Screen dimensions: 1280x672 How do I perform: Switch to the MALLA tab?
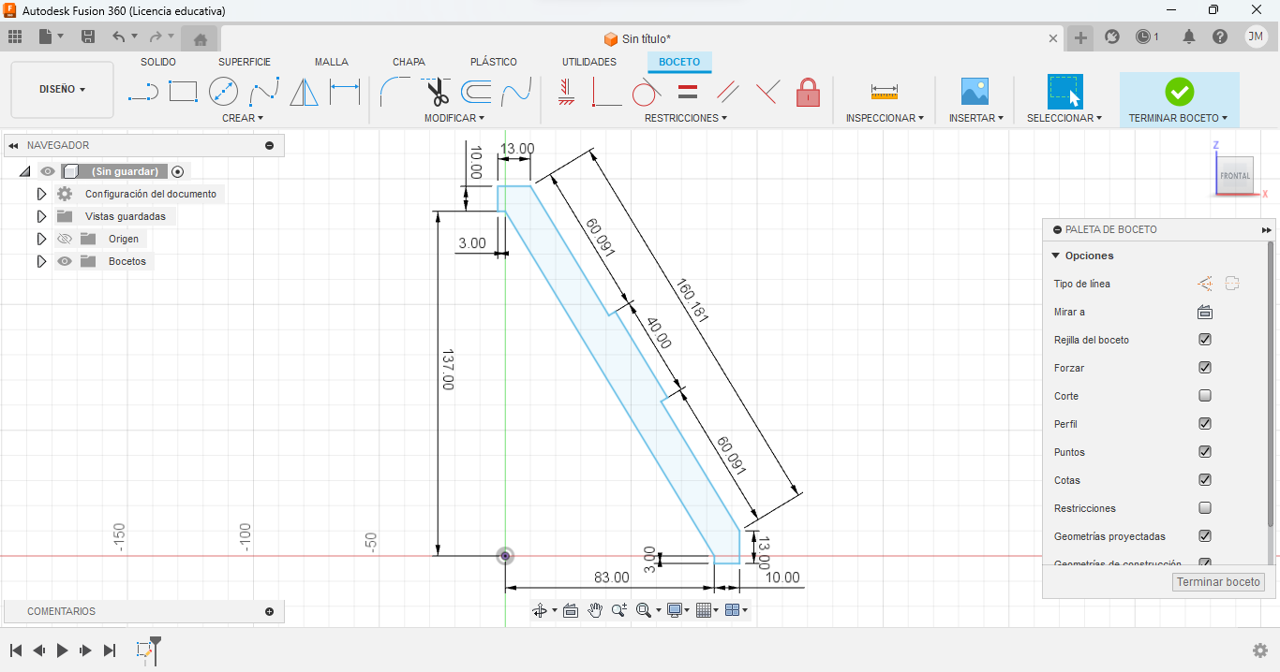click(332, 62)
